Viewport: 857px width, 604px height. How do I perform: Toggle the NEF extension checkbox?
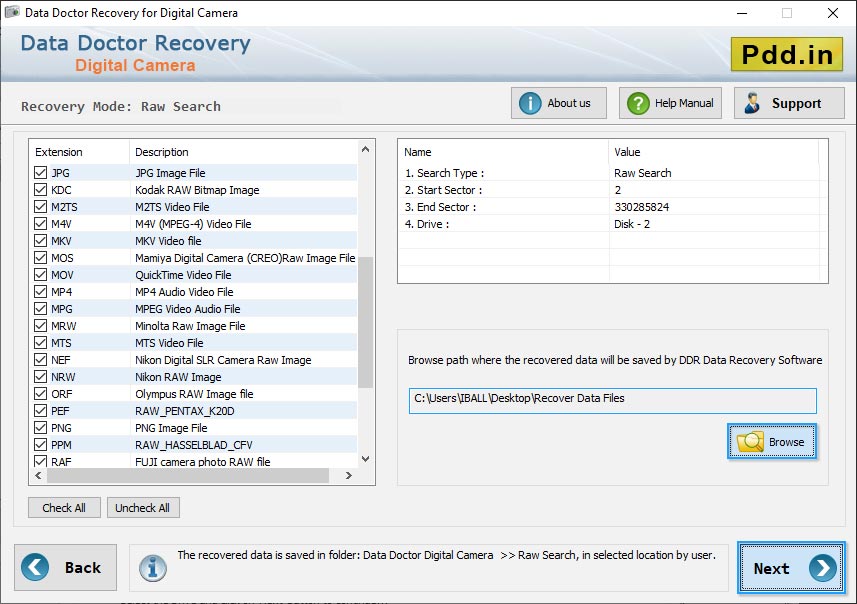[x=40, y=360]
